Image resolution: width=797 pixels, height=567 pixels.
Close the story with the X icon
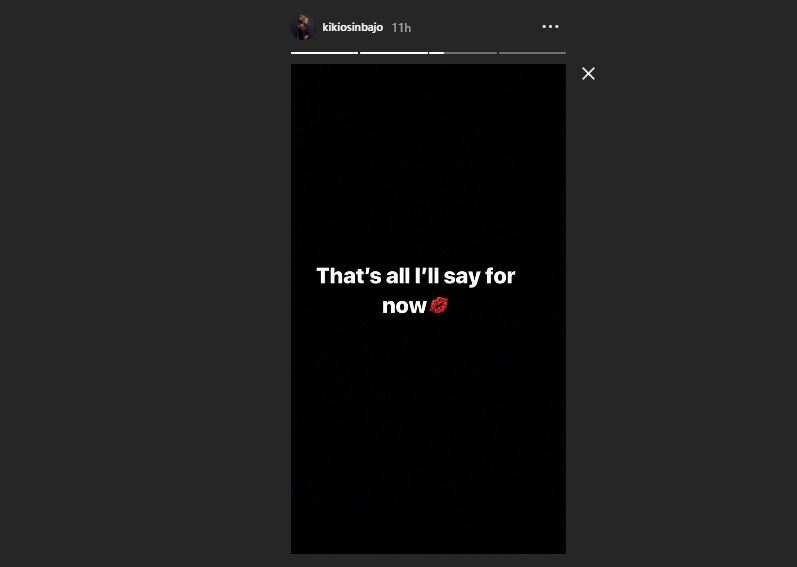588,74
